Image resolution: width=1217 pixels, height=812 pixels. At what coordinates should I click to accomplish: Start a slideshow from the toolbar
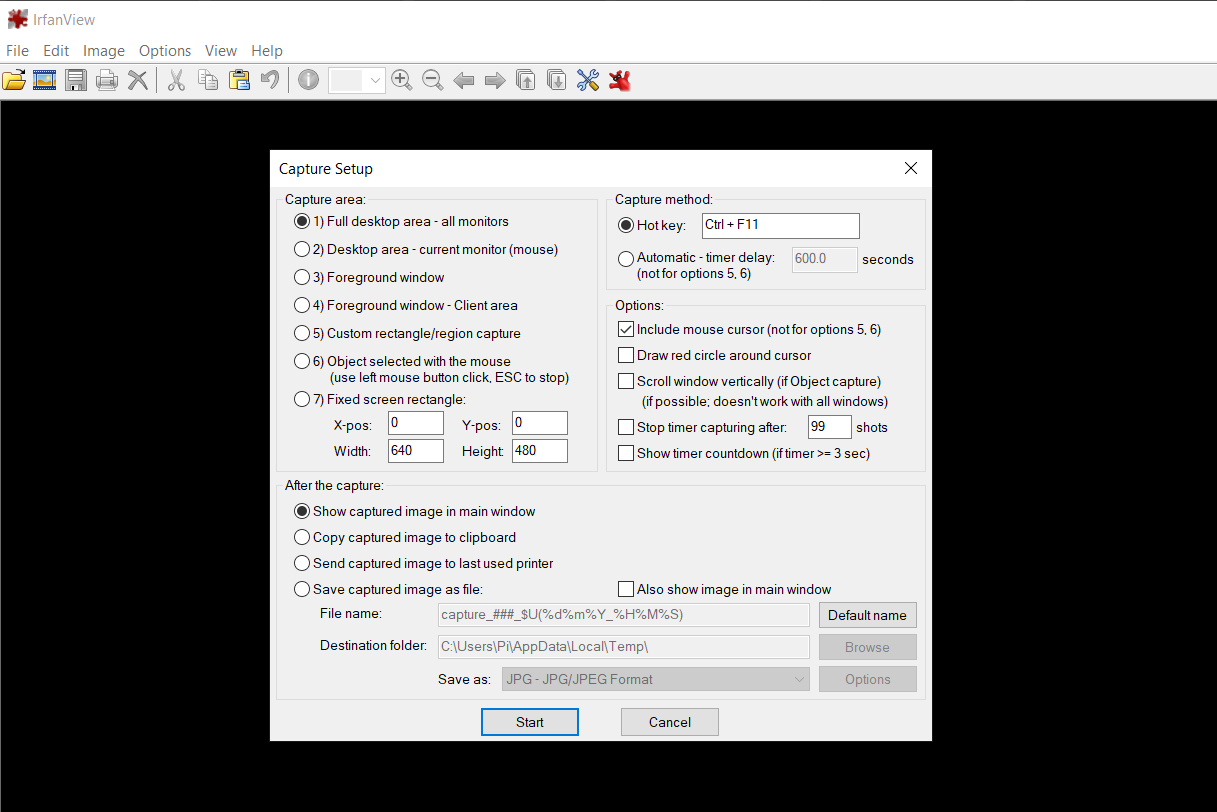click(45, 80)
